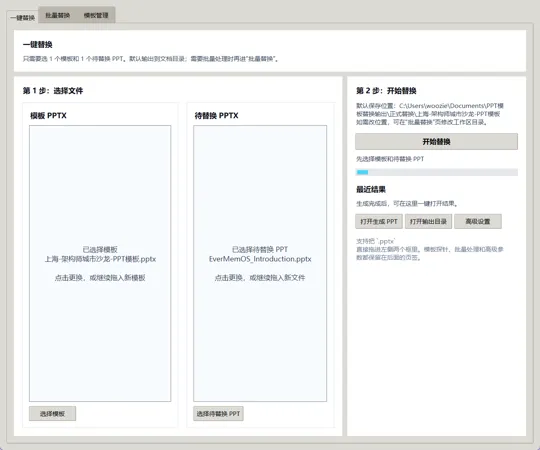Click the 支持把 .pptx help text
The width and height of the screenshot is (540, 450).
click(x=430, y=249)
